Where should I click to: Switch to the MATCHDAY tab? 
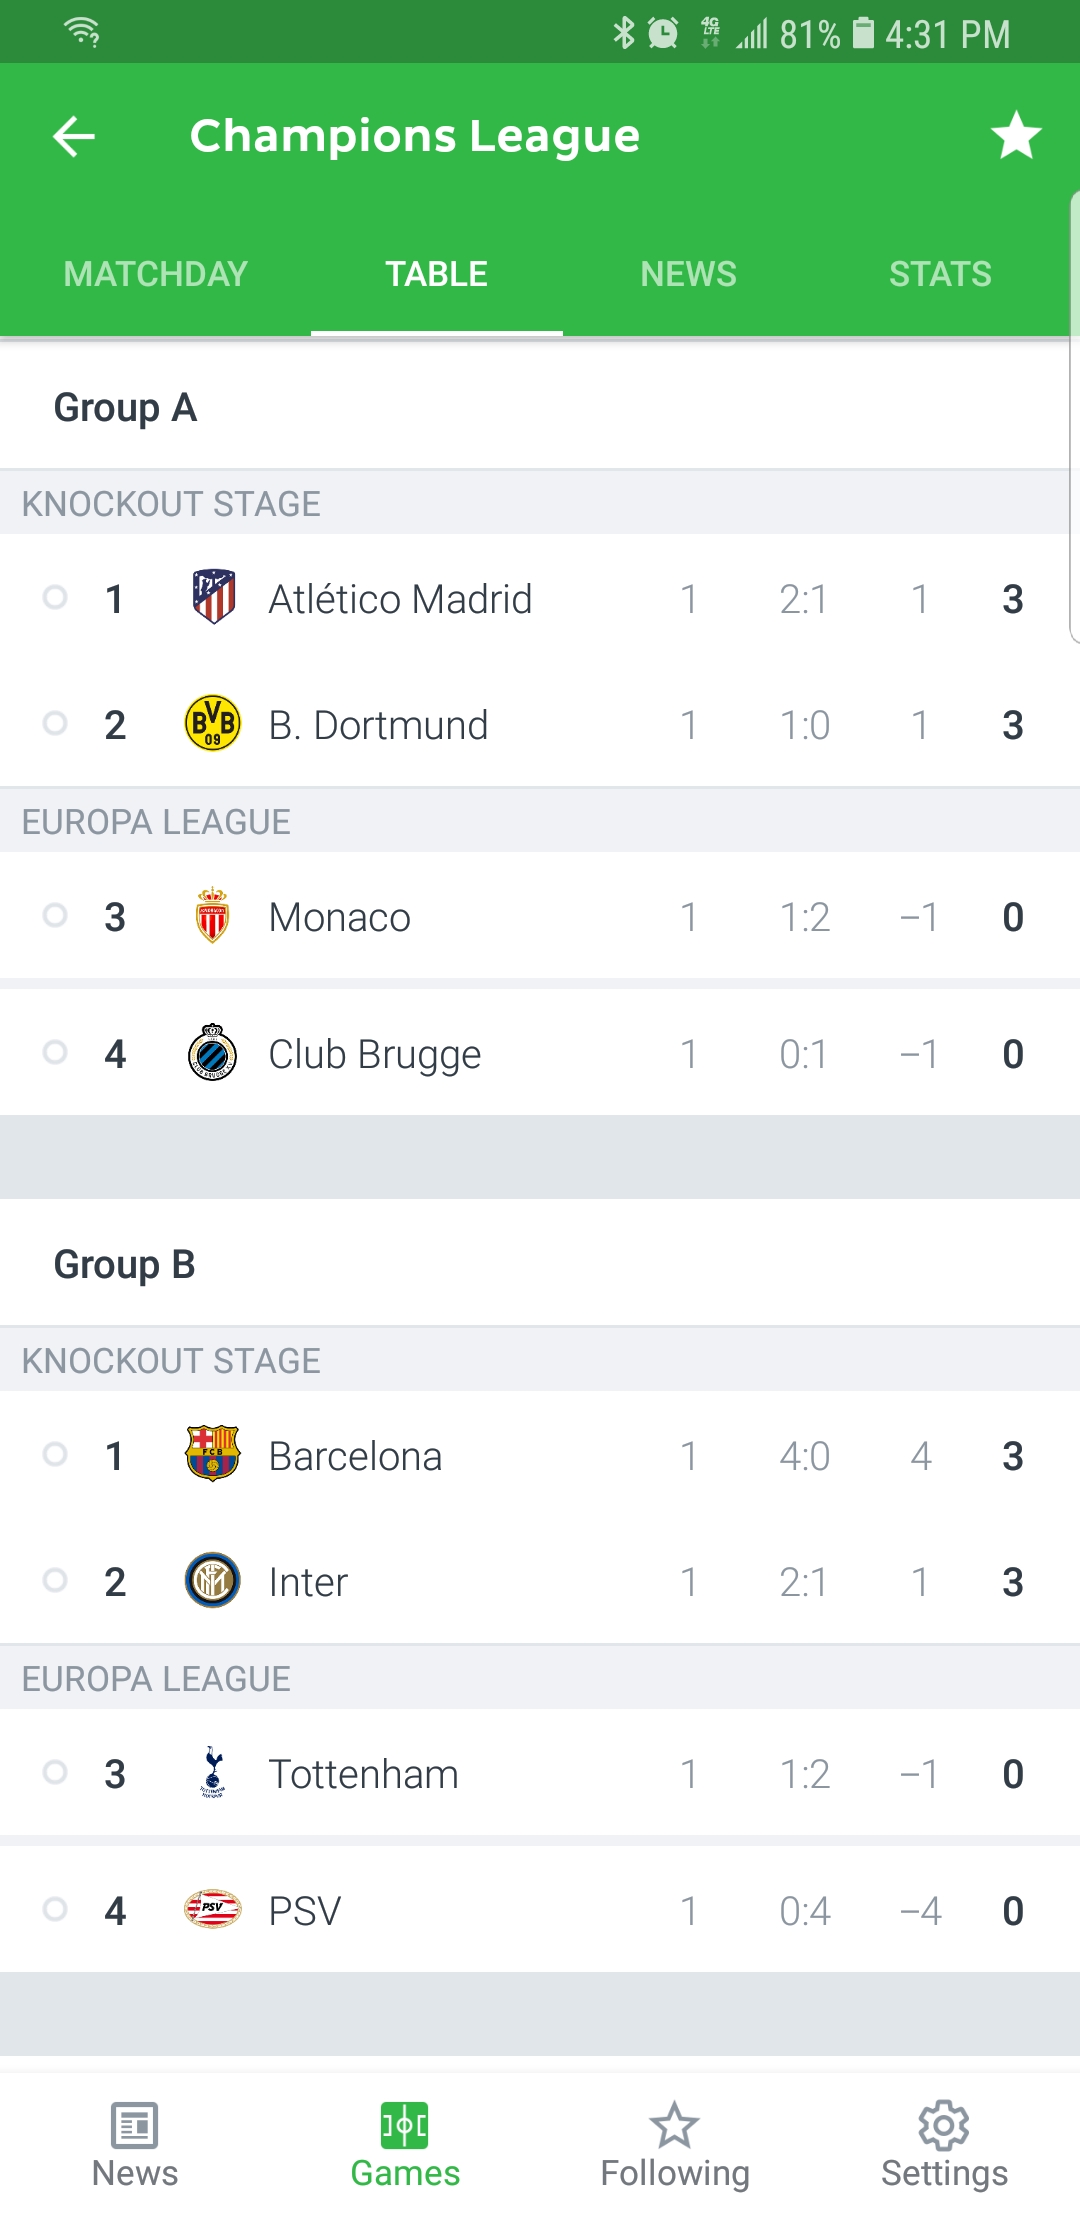pos(156,274)
